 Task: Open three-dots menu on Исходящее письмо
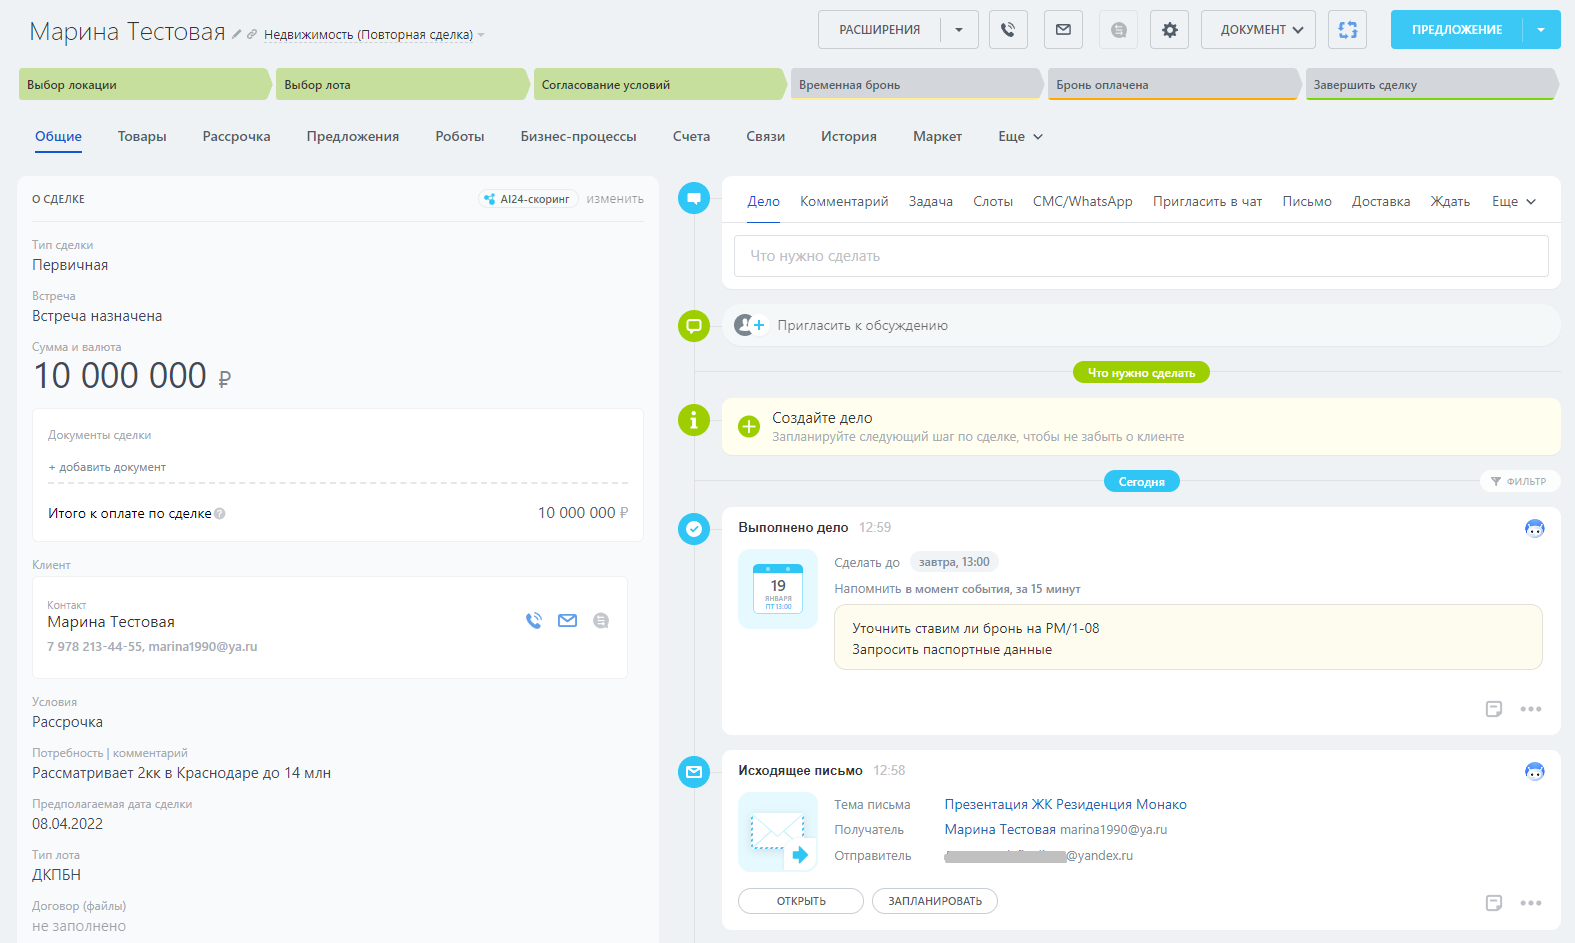coord(1530,903)
